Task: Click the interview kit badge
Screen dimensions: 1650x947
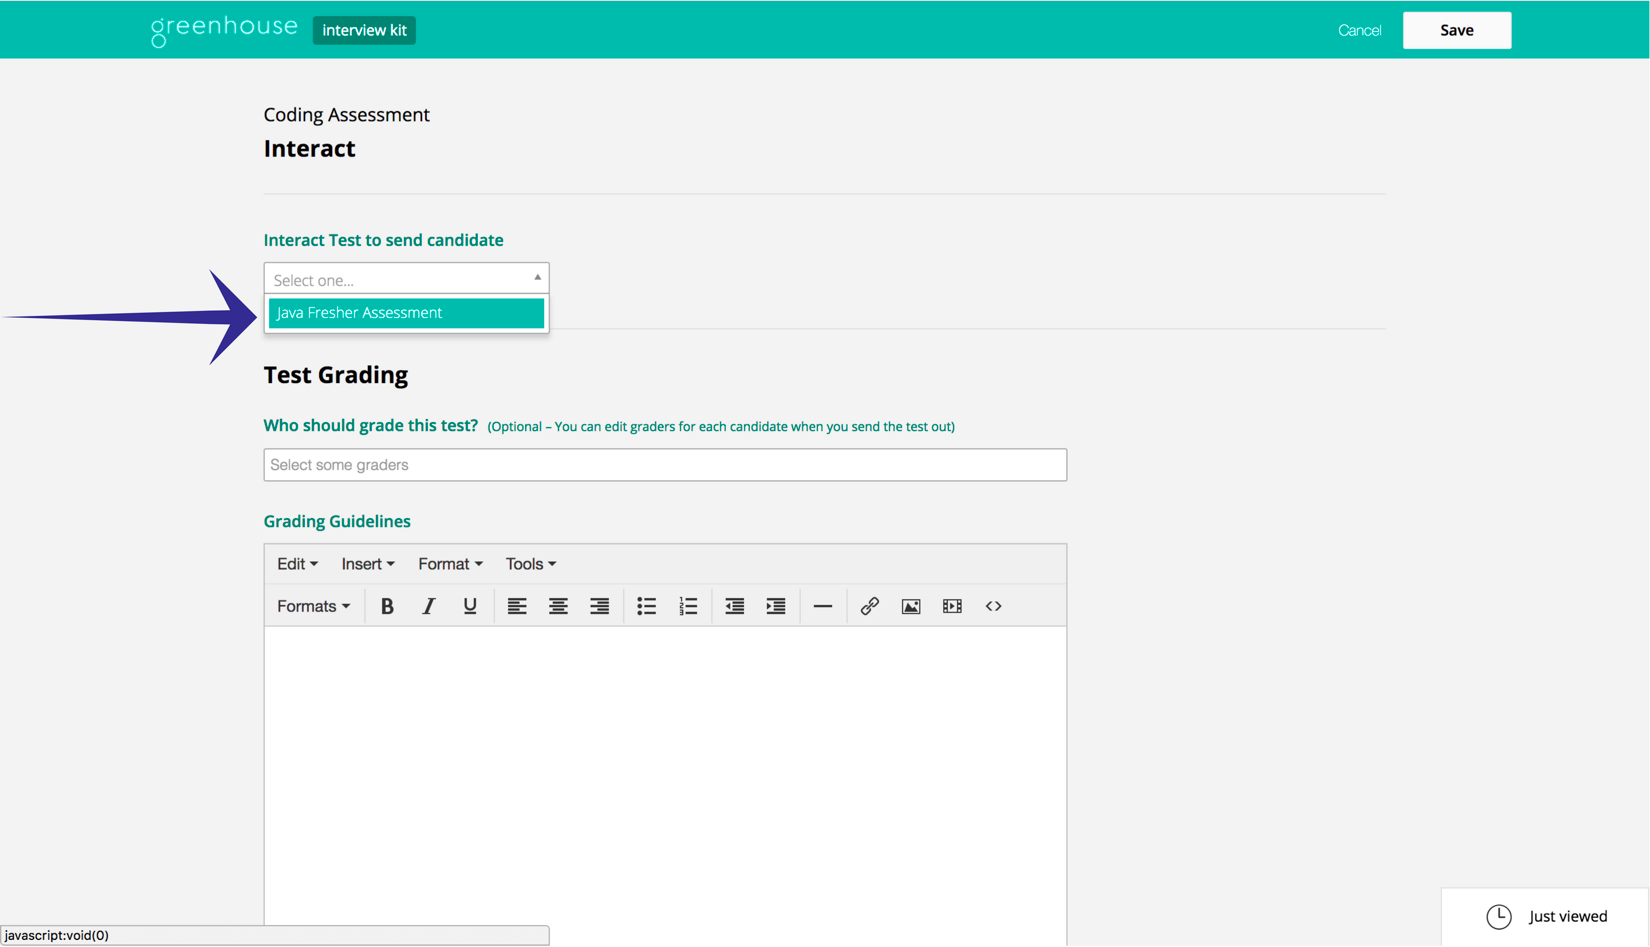Action: point(364,30)
